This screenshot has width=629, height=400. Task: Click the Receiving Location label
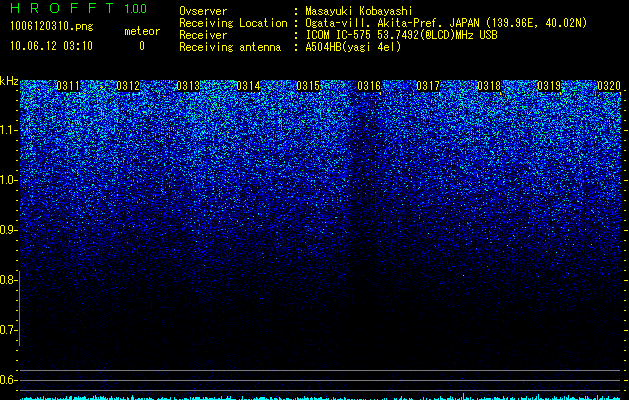click(233, 23)
